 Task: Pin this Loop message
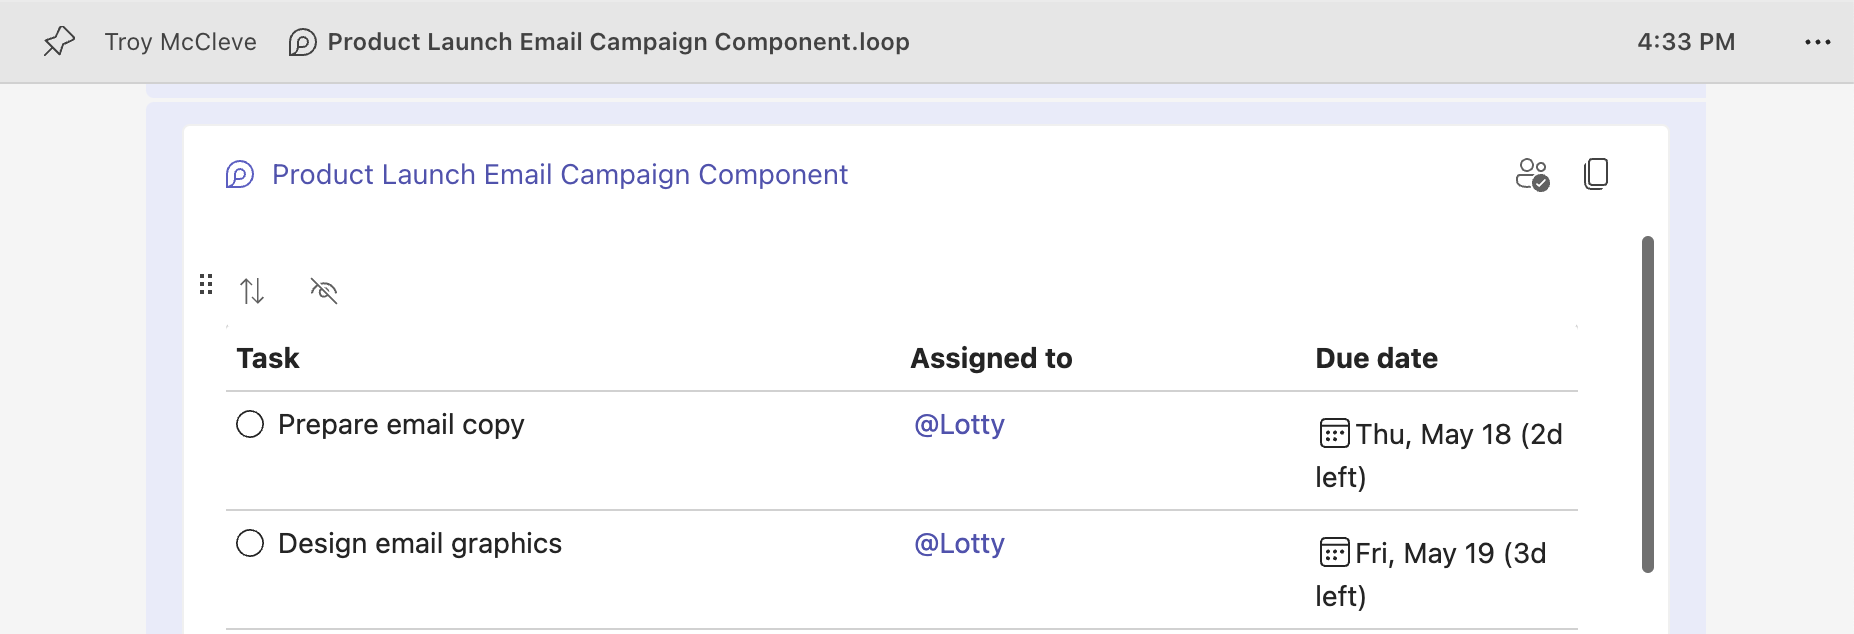[x=59, y=42]
